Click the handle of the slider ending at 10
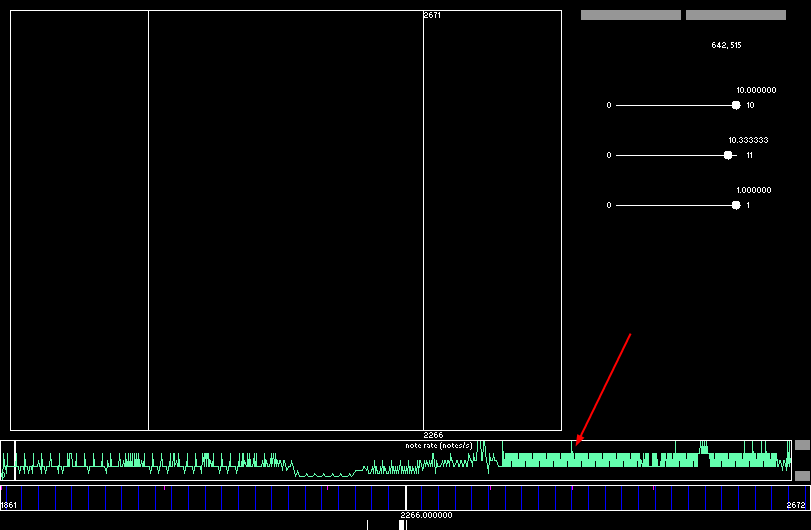The width and height of the screenshot is (811, 530). pos(736,105)
